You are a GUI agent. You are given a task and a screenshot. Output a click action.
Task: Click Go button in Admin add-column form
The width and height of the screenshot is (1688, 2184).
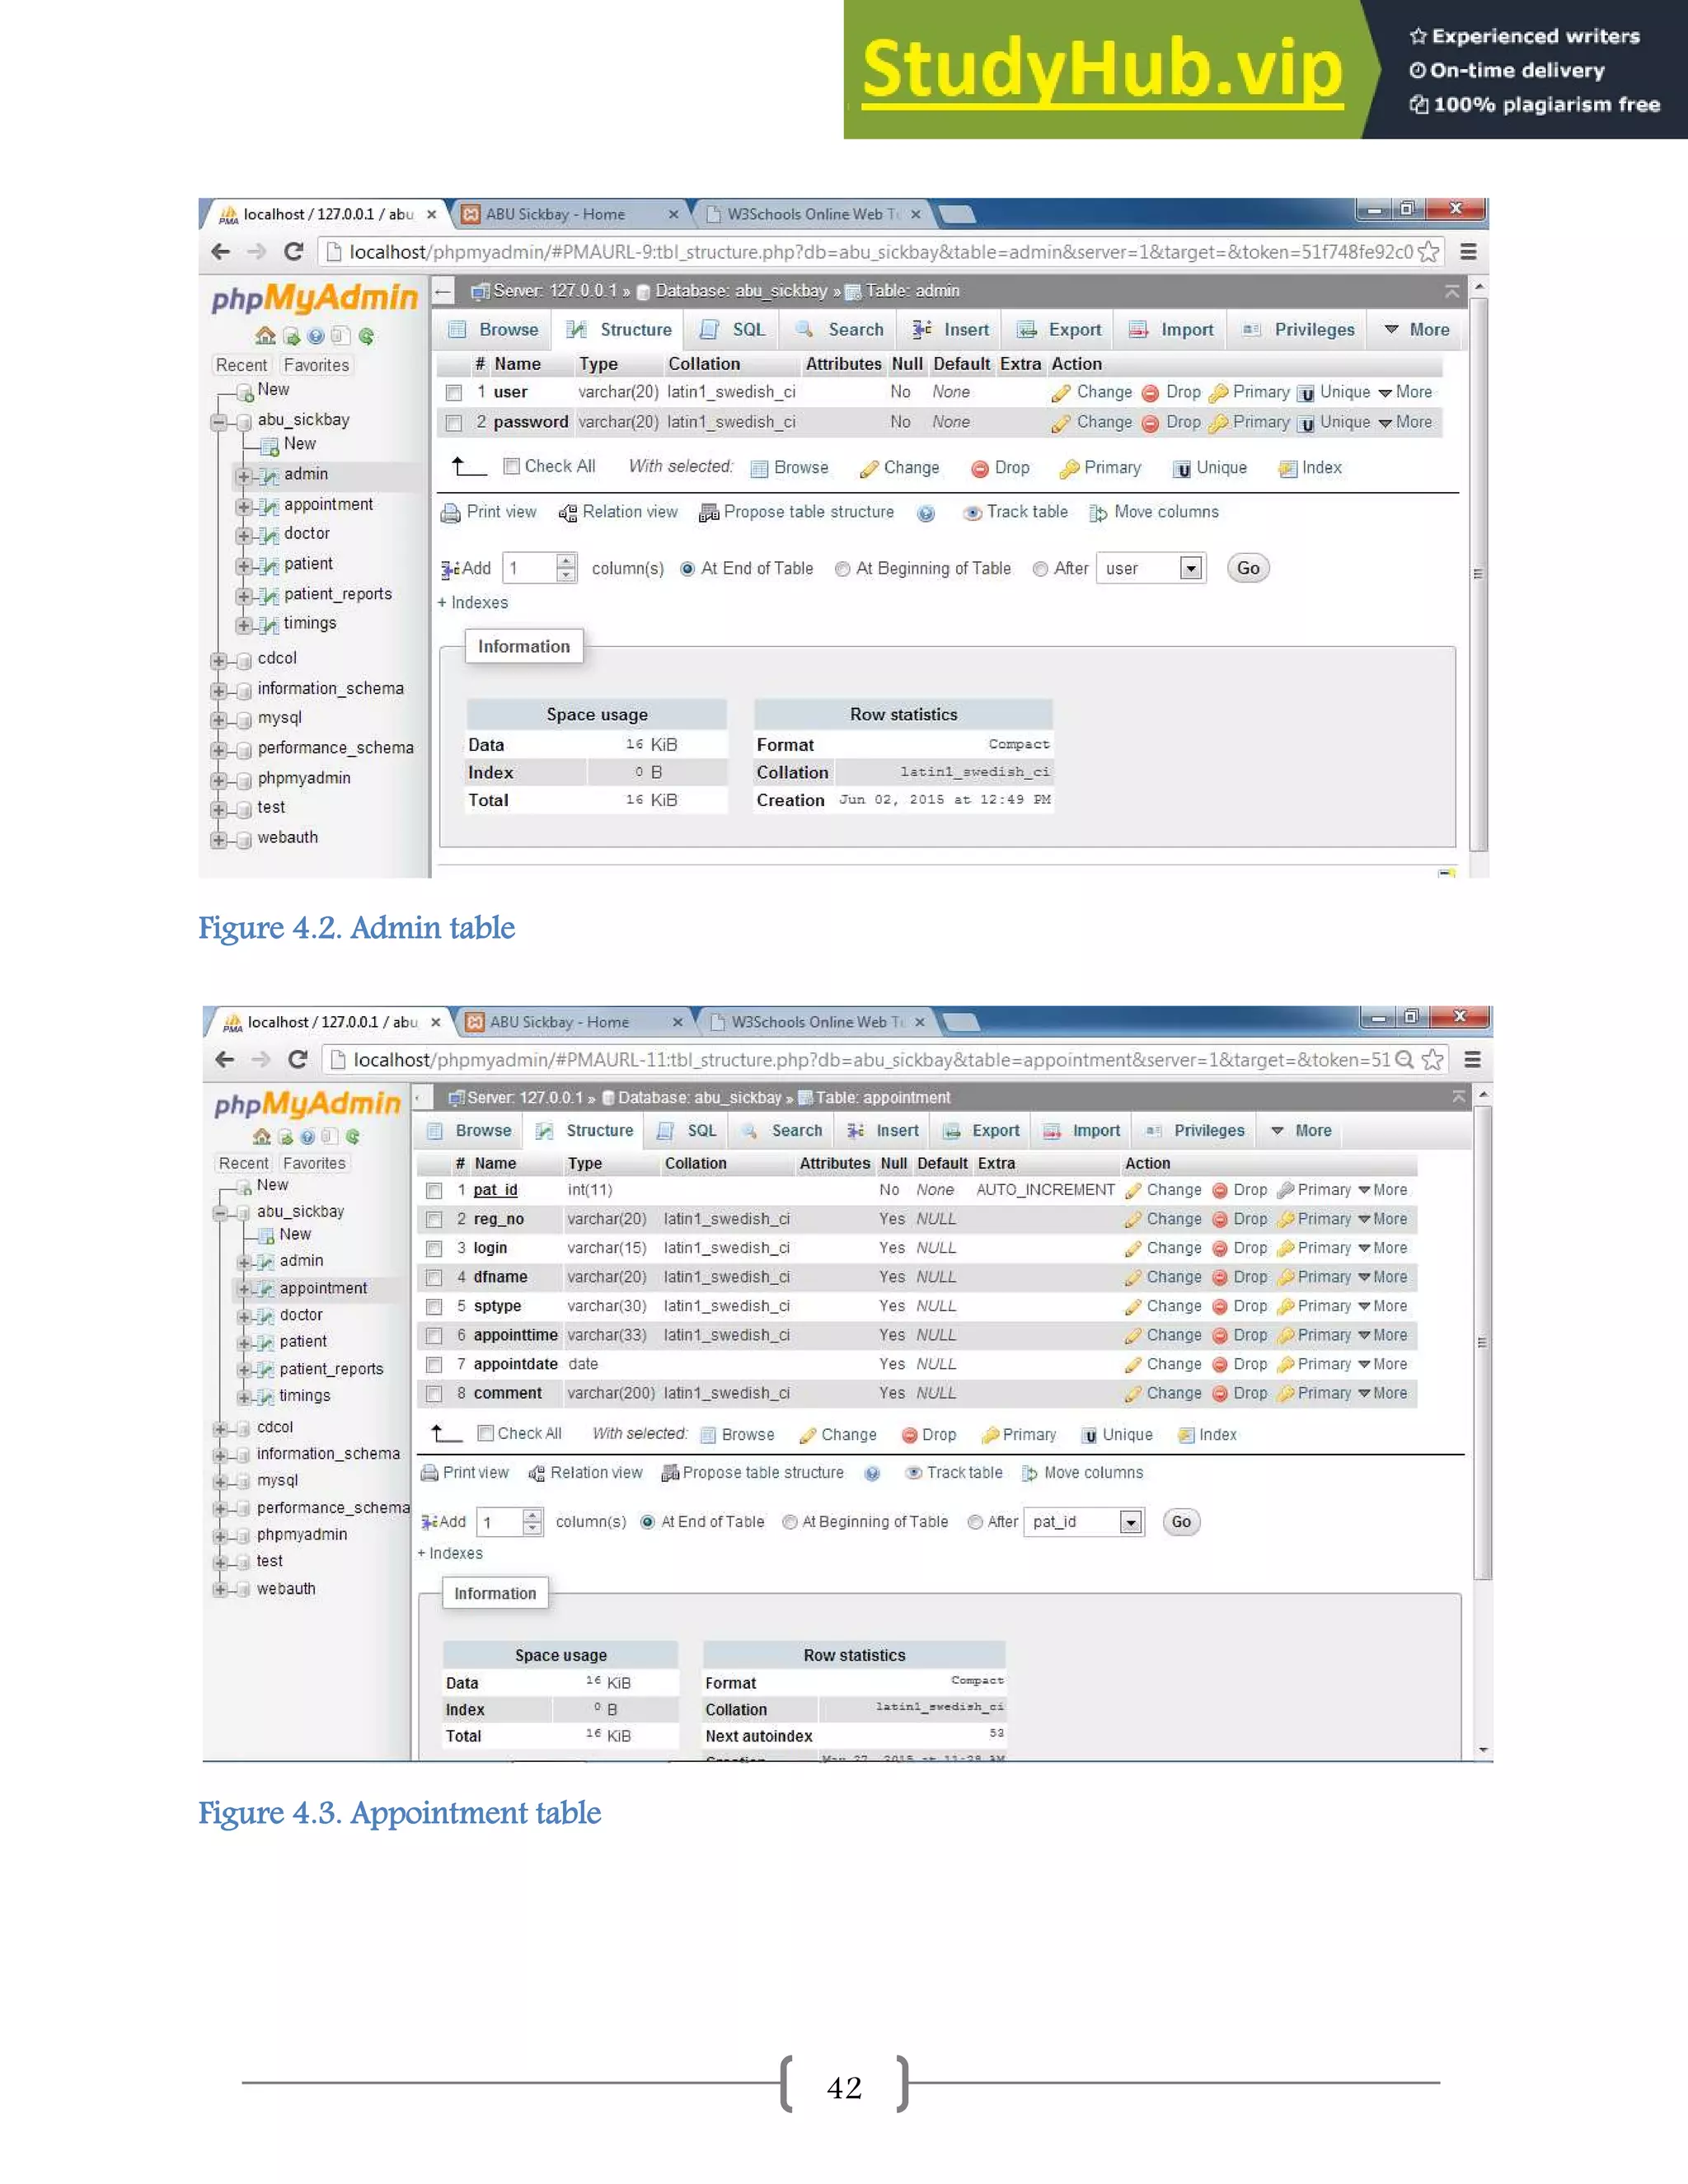[1248, 569]
